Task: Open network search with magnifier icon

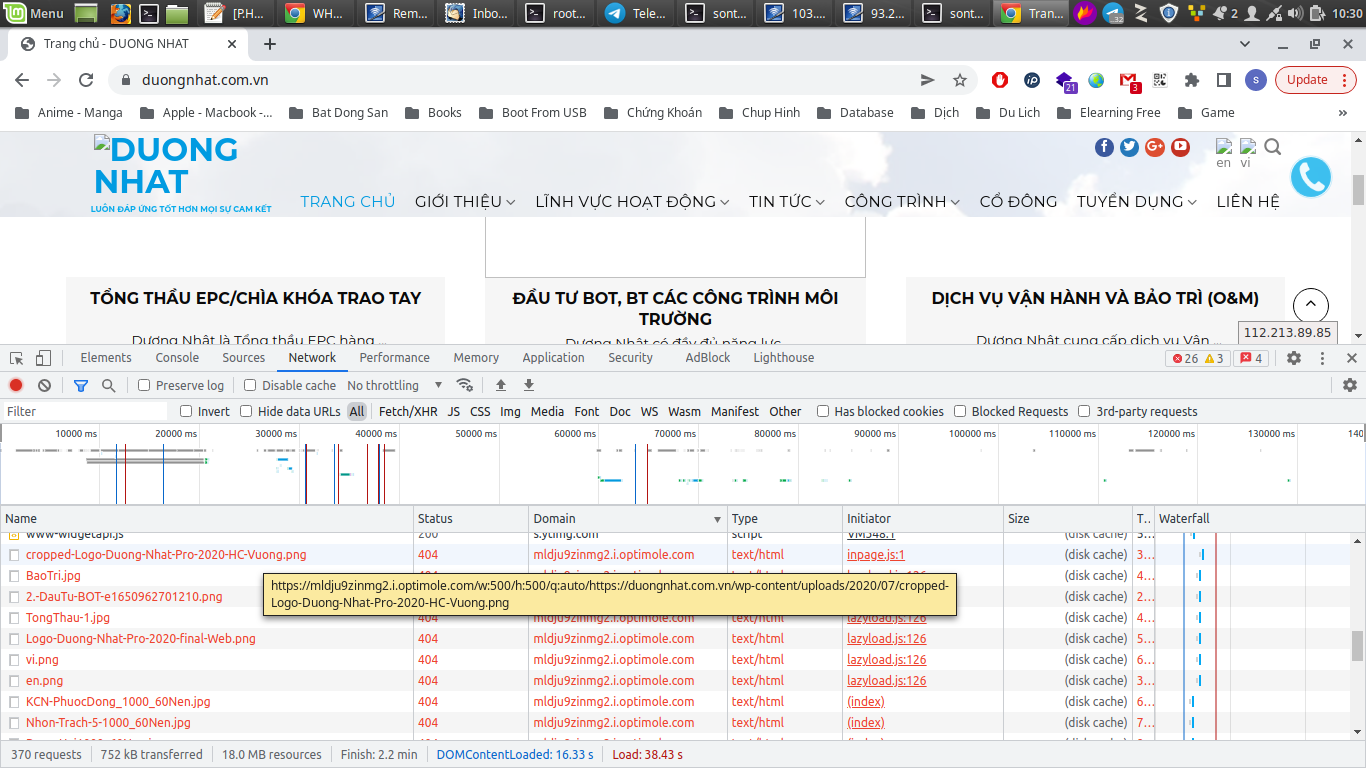Action: click(x=108, y=385)
